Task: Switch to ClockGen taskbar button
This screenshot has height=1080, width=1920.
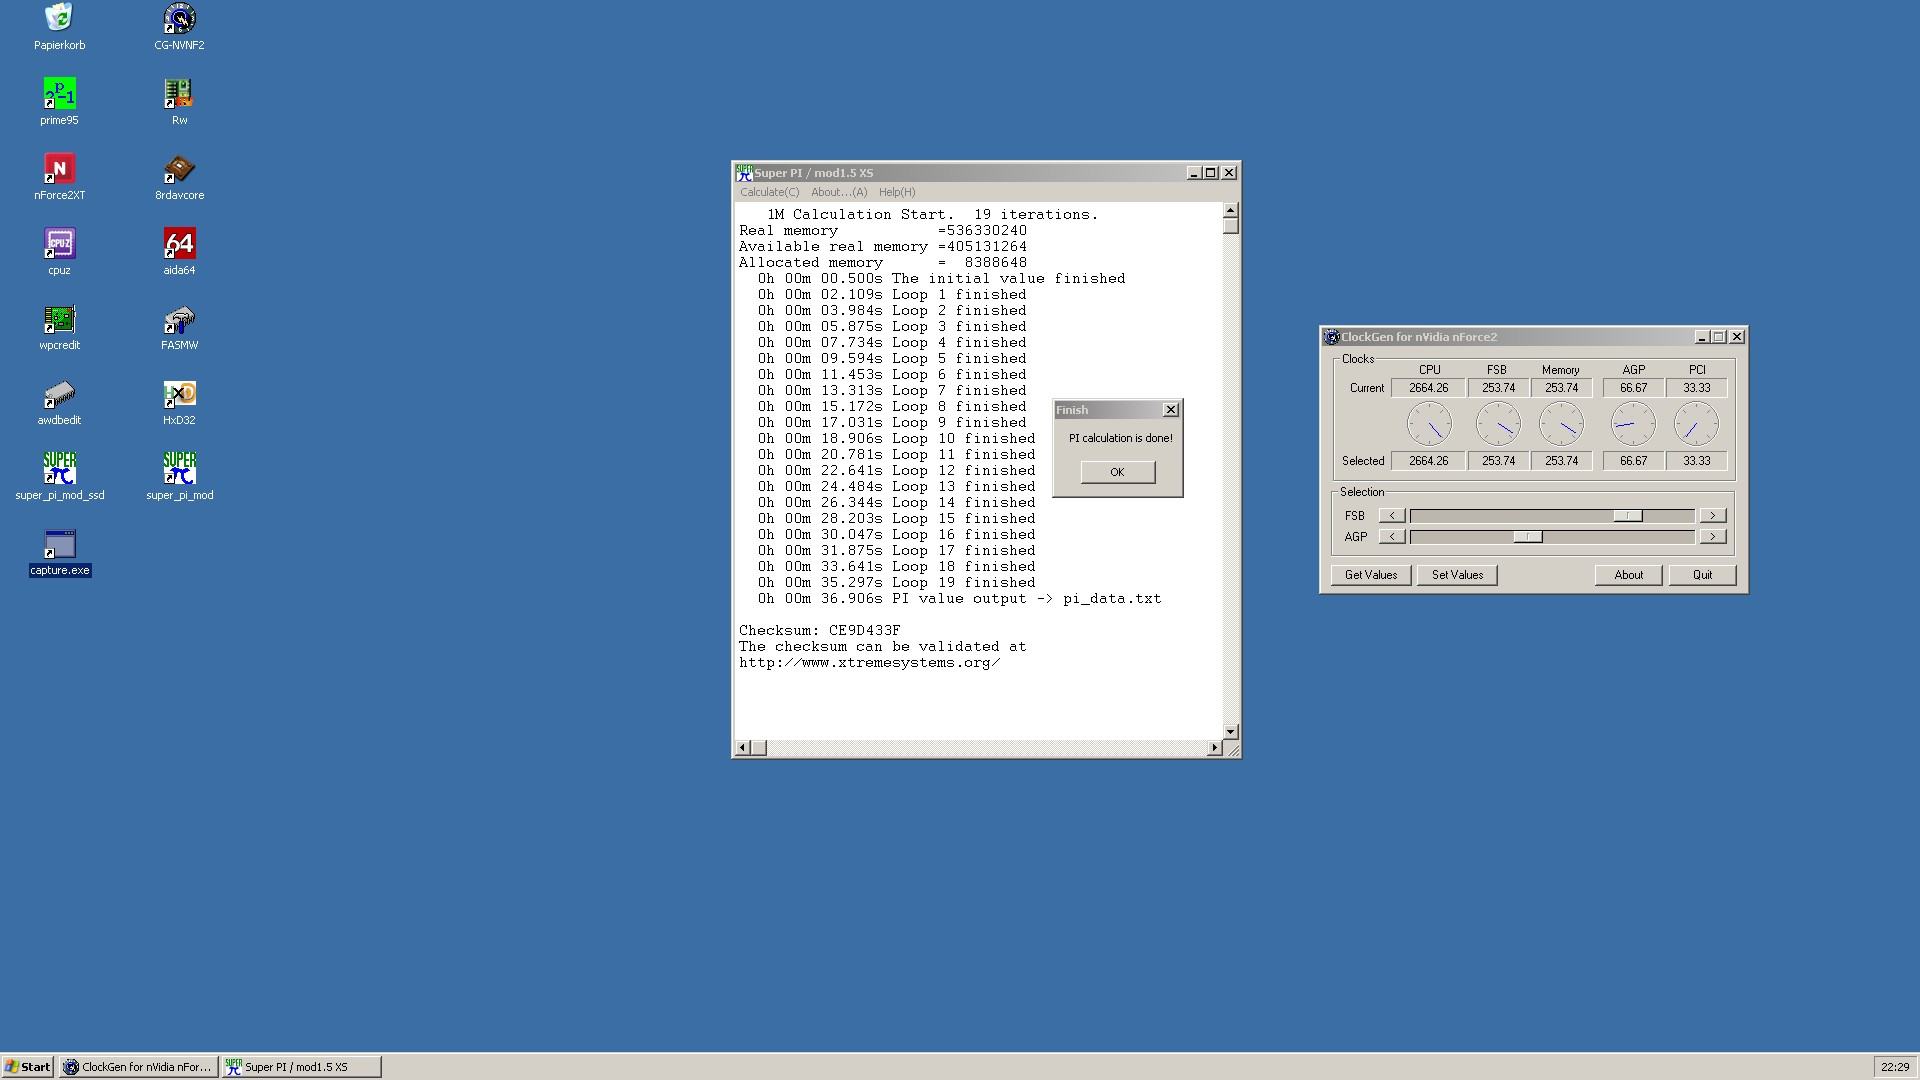Action: [x=138, y=1067]
